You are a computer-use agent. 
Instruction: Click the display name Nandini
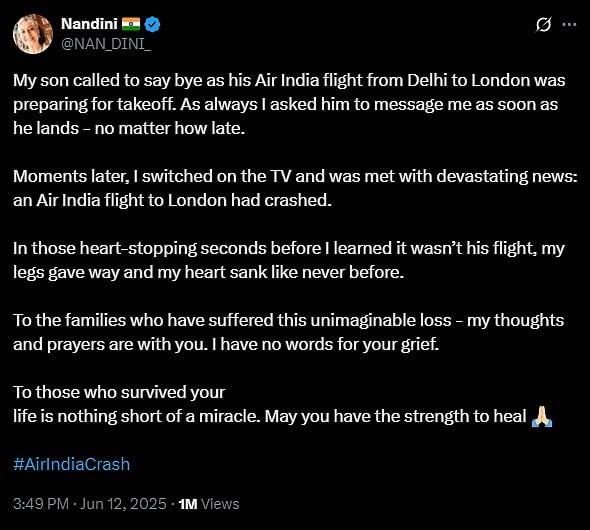pos(89,24)
